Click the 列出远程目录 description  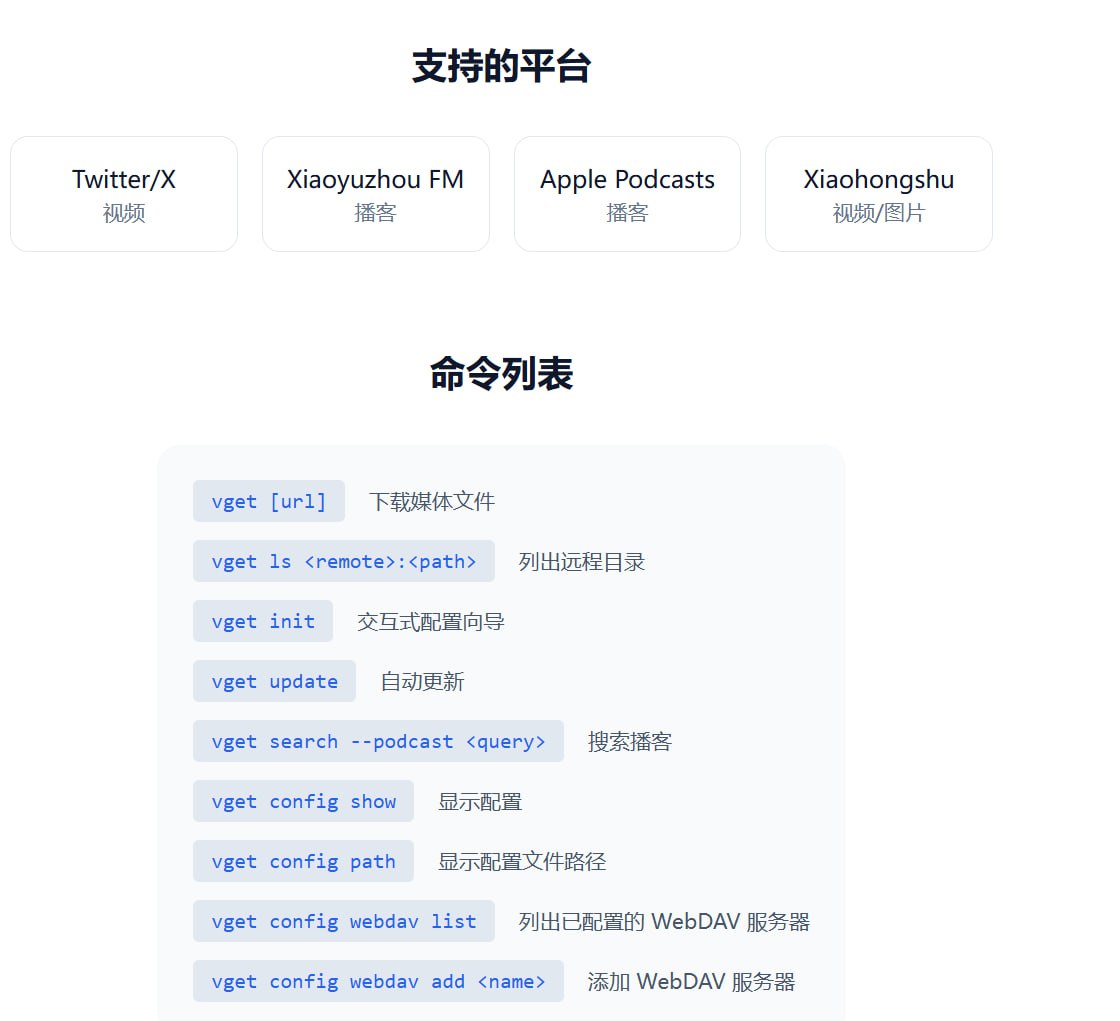pos(581,562)
